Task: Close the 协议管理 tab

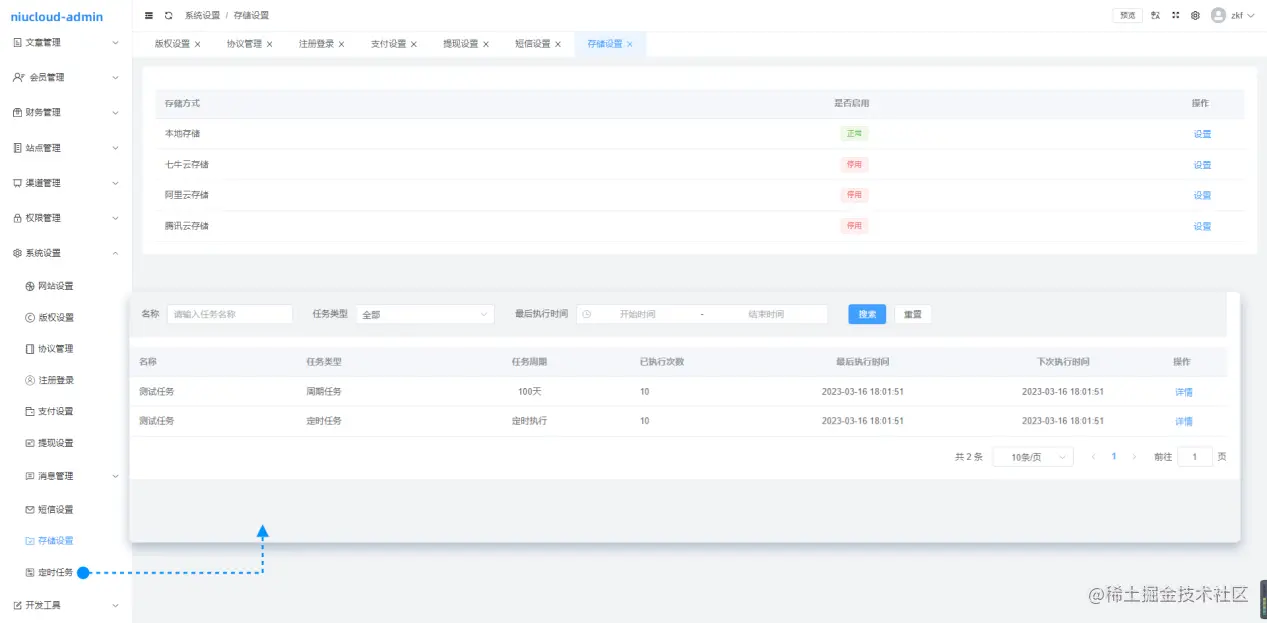Action: tap(269, 44)
